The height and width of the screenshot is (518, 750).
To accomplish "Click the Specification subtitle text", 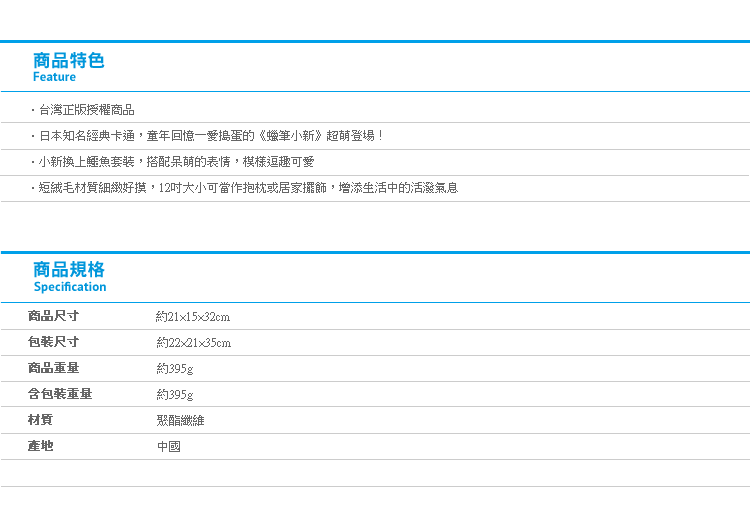I will tap(70, 287).
